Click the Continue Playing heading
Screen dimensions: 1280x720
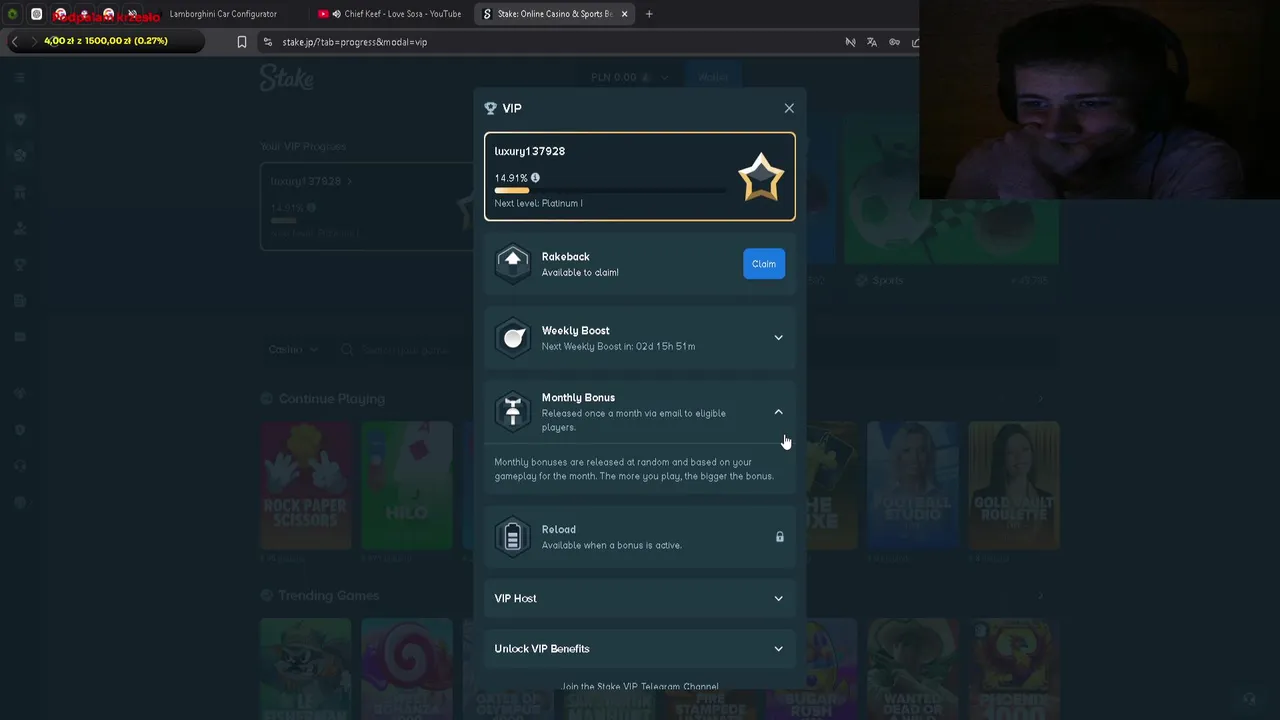pyautogui.click(x=331, y=398)
